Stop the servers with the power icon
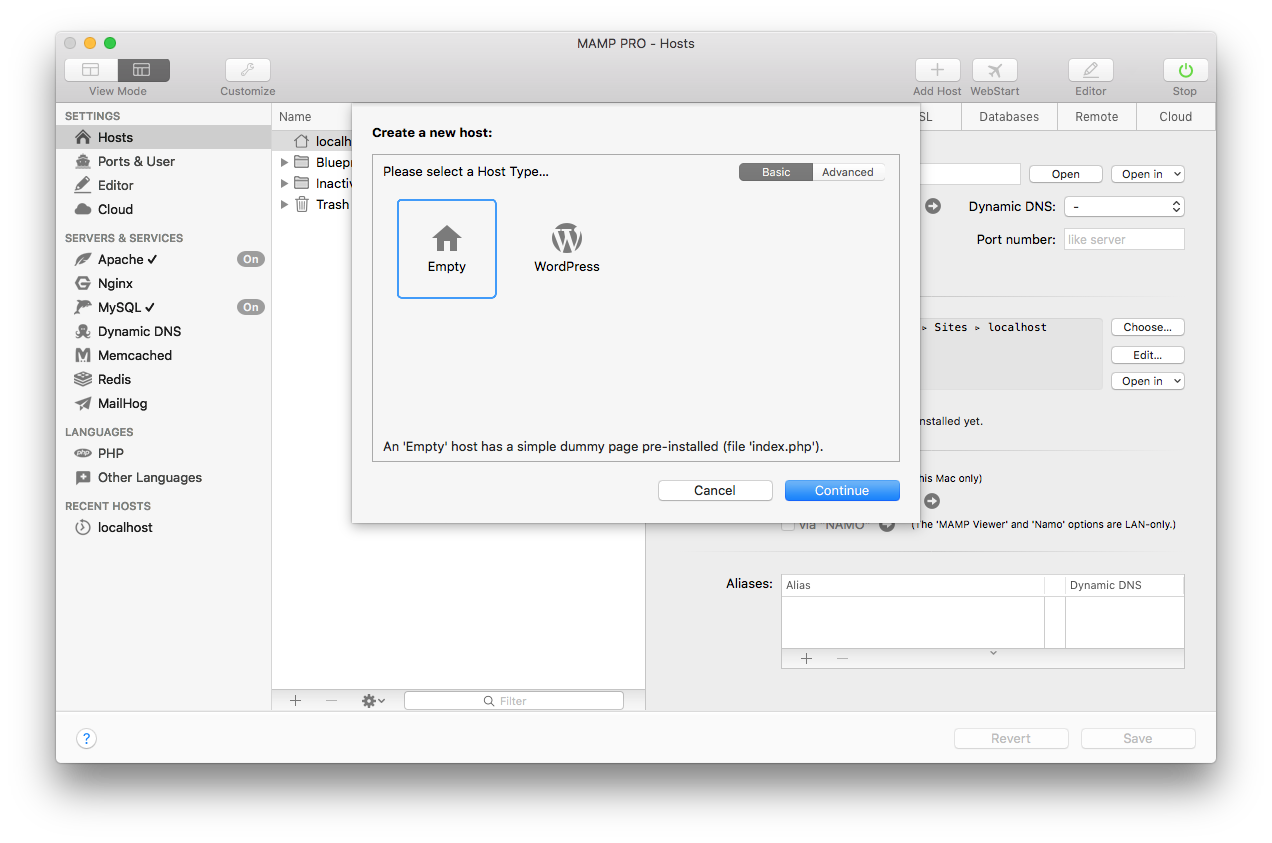This screenshot has height=843, width=1272. point(1184,70)
